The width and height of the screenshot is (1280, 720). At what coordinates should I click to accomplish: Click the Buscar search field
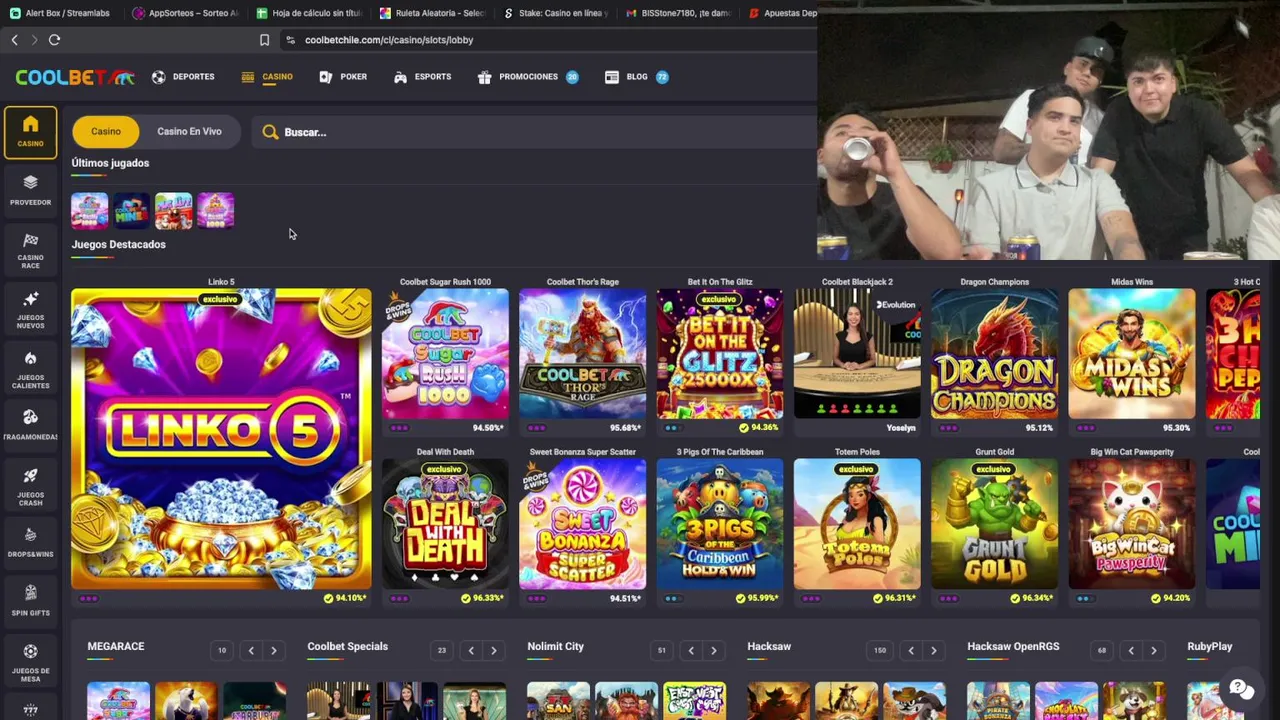535,132
